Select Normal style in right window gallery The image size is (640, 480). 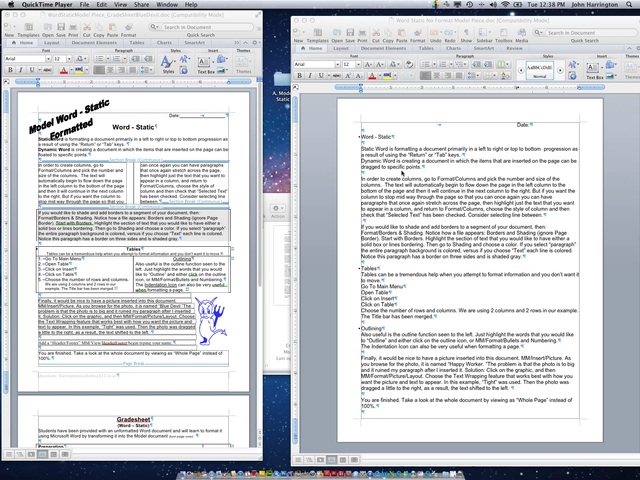(x=540, y=70)
